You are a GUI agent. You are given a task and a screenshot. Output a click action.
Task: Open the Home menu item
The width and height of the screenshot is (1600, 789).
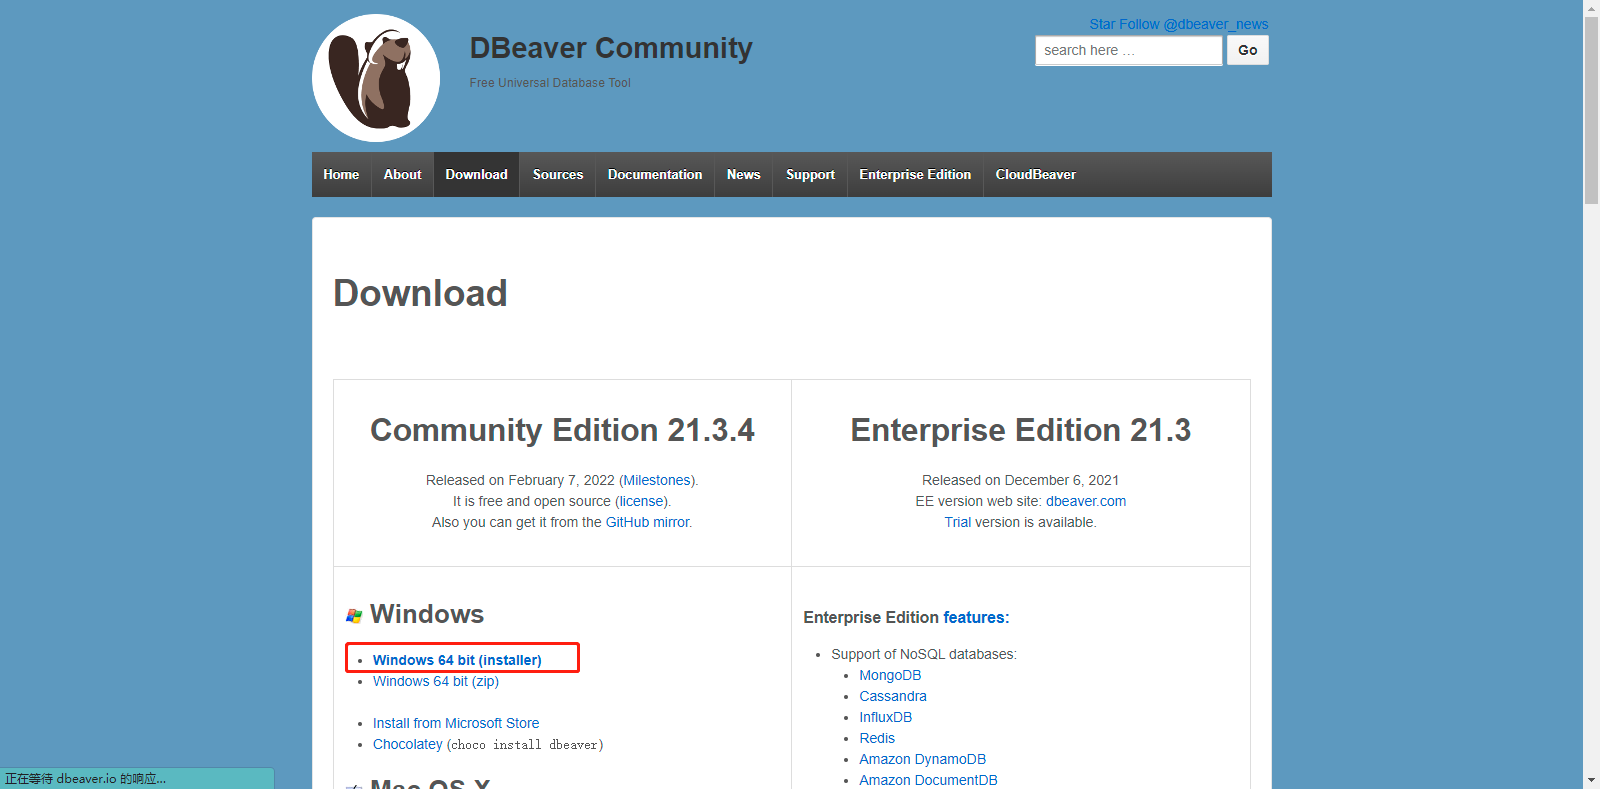pyautogui.click(x=341, y=174)
